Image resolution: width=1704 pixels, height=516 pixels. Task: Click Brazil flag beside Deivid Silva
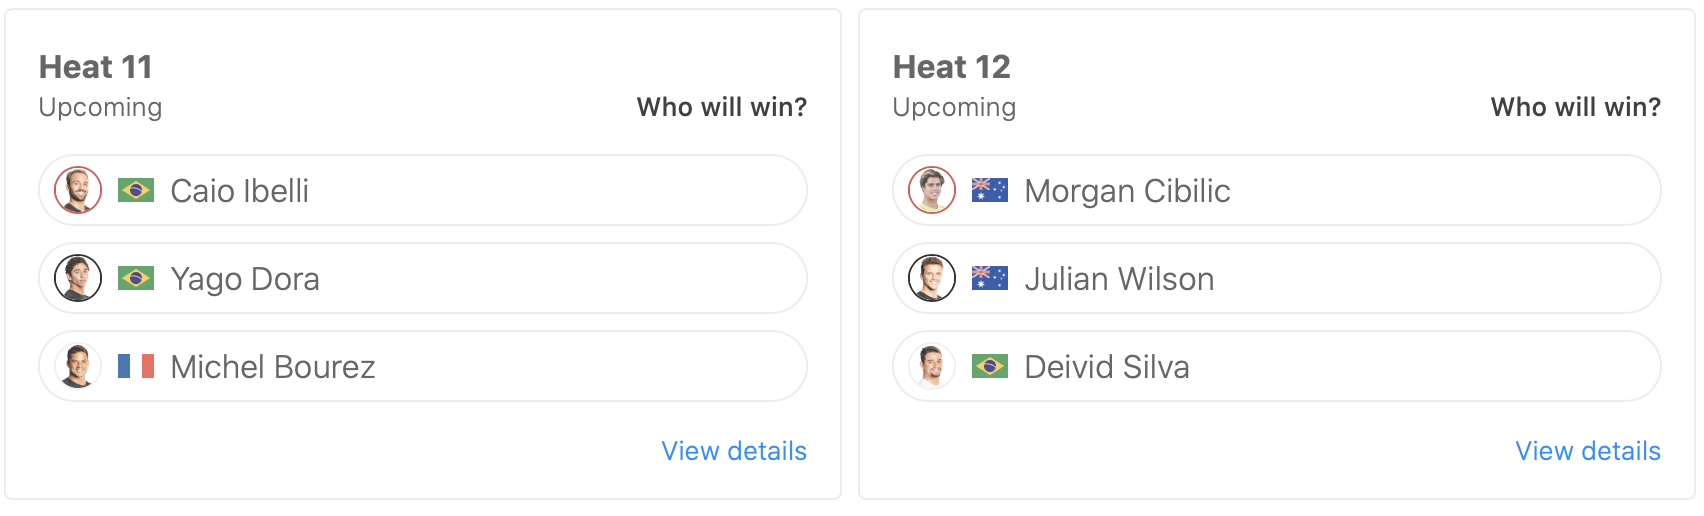click(x=990, y=366)
